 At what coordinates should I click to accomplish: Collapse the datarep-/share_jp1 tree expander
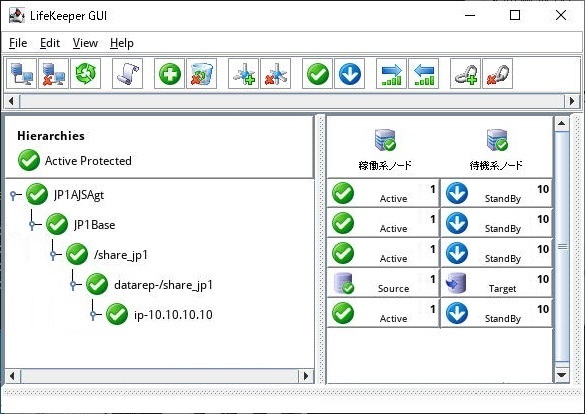pos(74,285)
